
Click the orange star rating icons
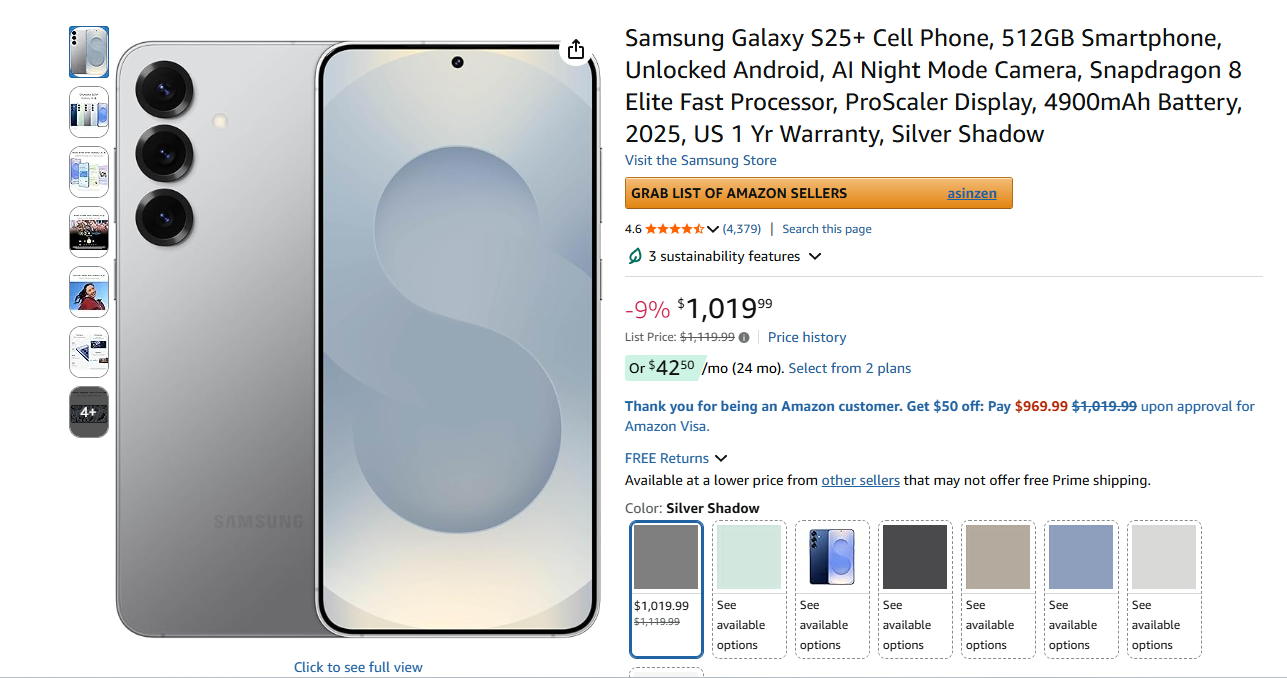pyautogui.click(x=674, y=229)
